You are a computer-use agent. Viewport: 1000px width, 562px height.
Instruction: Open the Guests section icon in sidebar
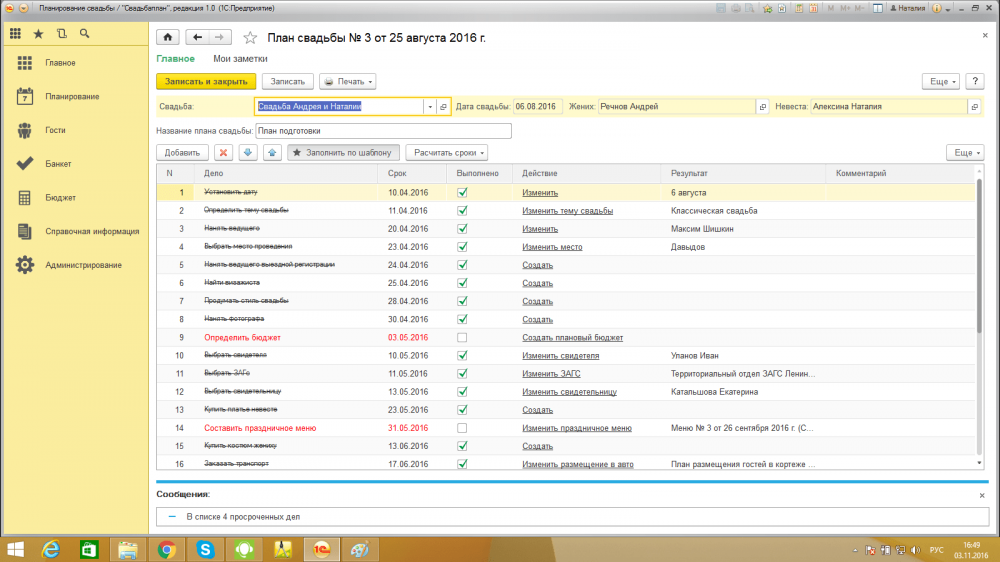(26, 130)
